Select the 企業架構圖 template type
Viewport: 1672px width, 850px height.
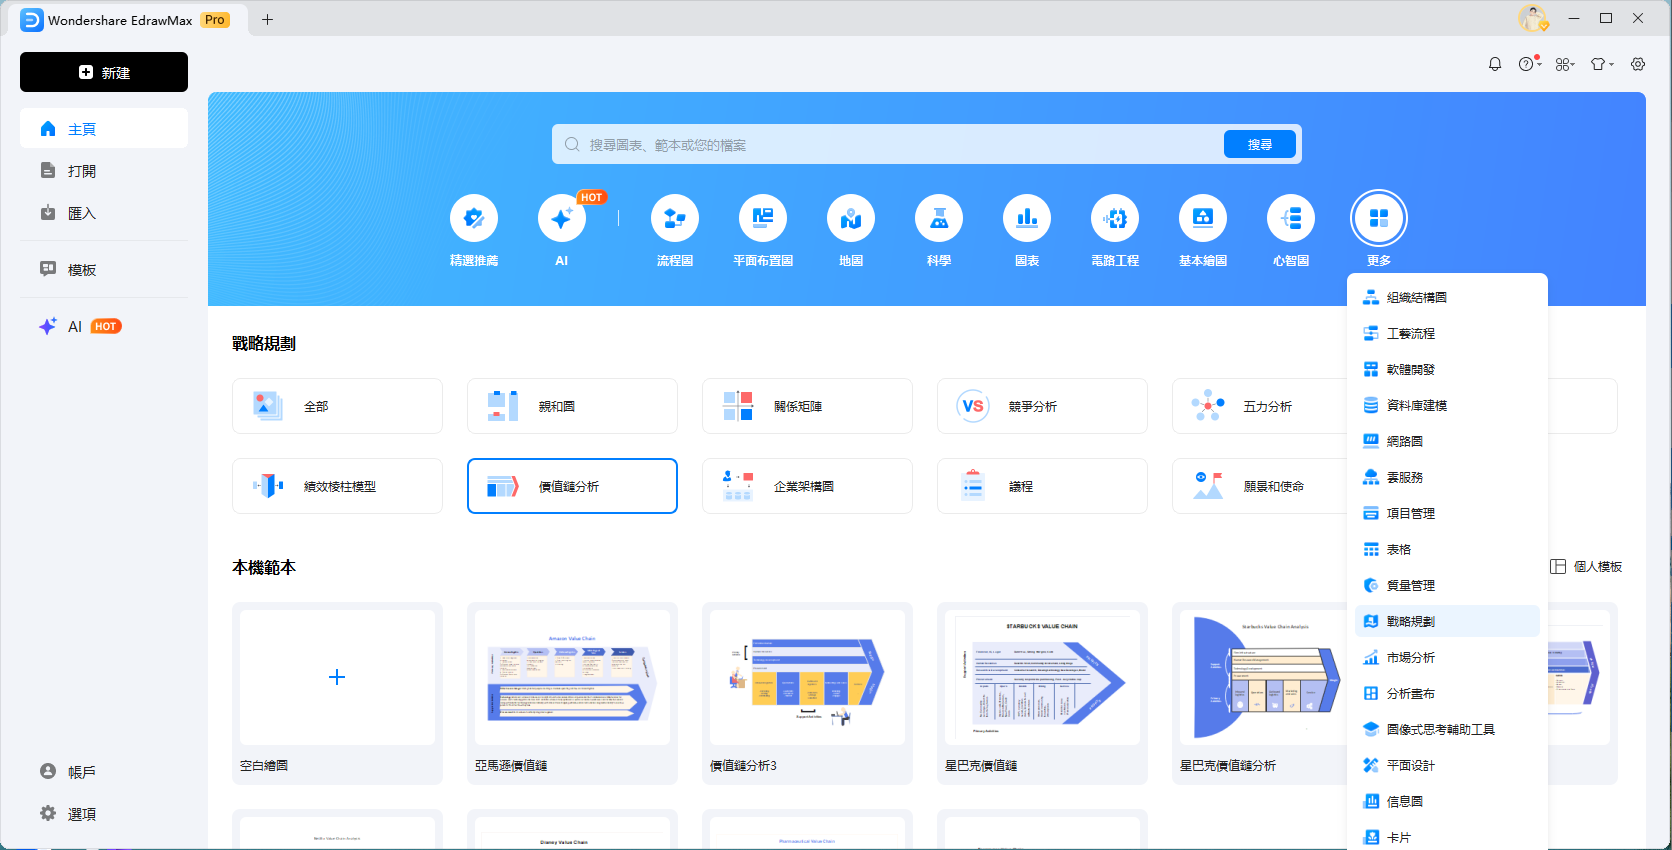click(807, 486)
